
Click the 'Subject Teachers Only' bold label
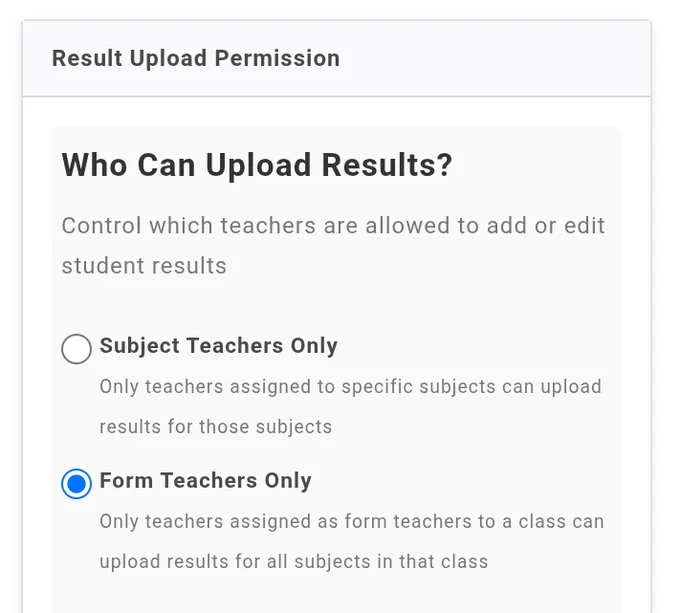219,346
